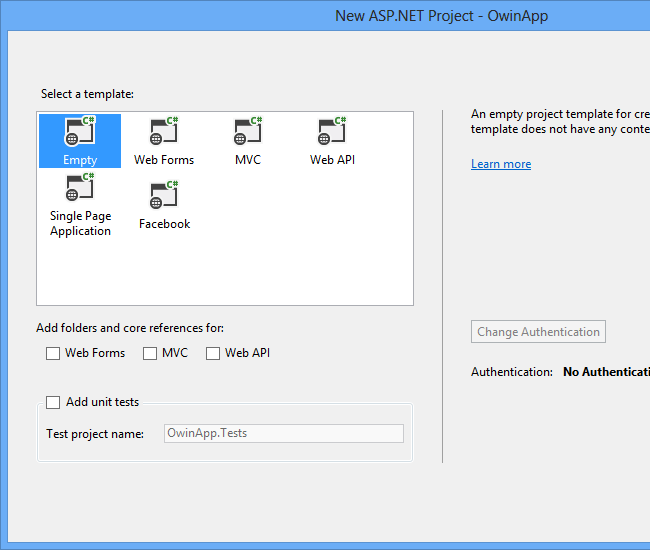
Task: Click the 'Select a template:' label
Action: tap(87, 94)
